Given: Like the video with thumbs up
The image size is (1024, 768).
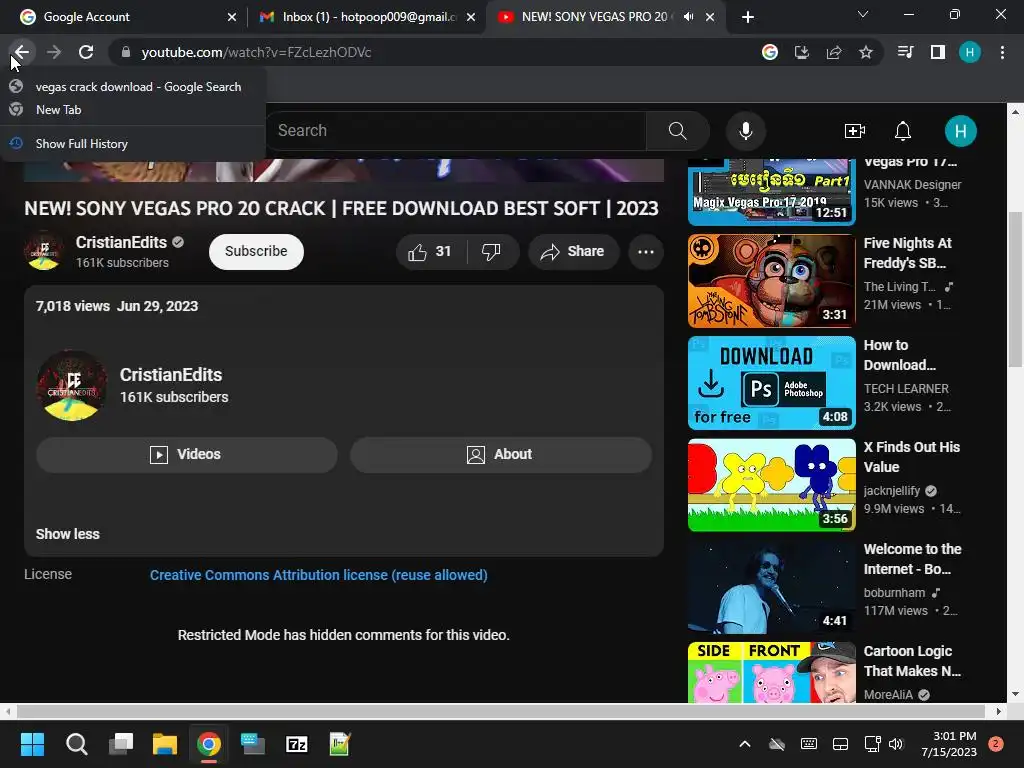Looking at the screenshot, I should (430, 251).
